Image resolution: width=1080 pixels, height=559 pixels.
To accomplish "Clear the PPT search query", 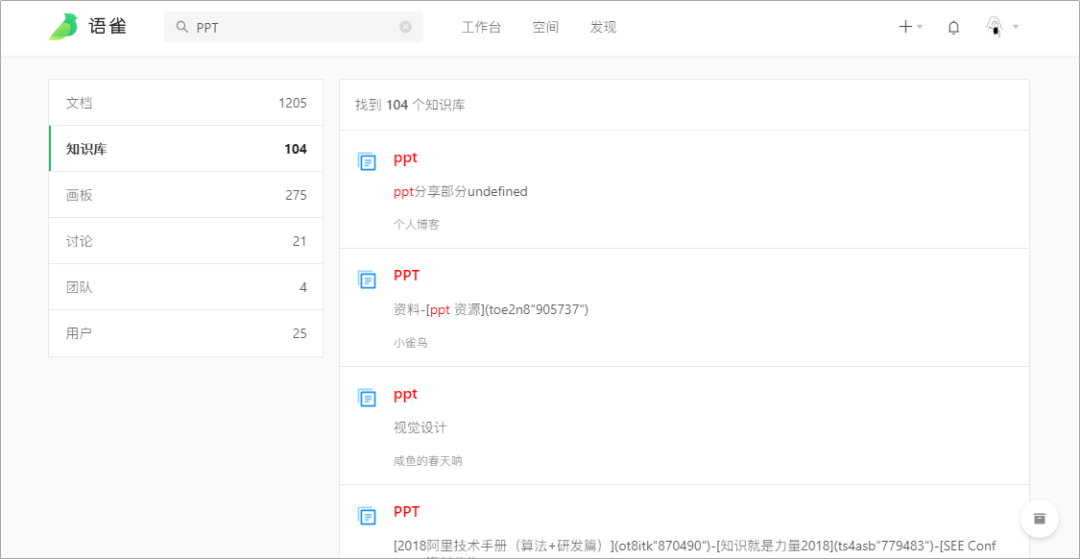I will click(406, 27).
